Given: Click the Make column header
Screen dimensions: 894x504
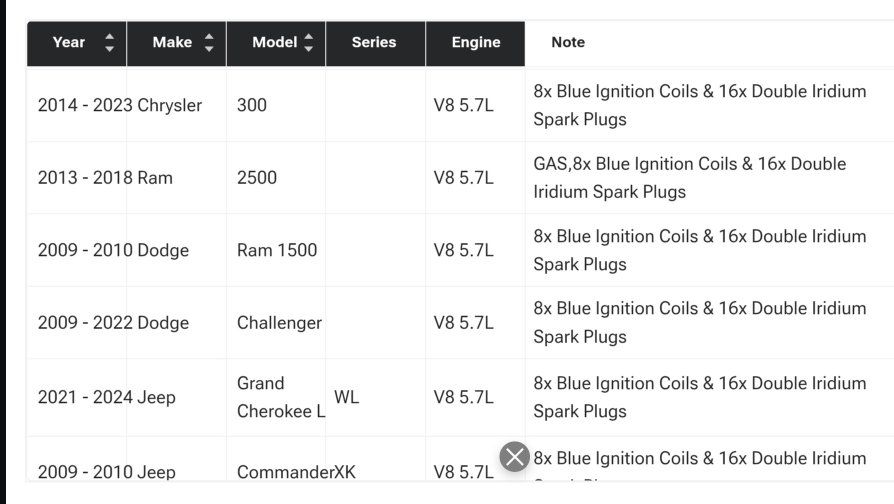Looking at the screenshot, I should 172,43.
